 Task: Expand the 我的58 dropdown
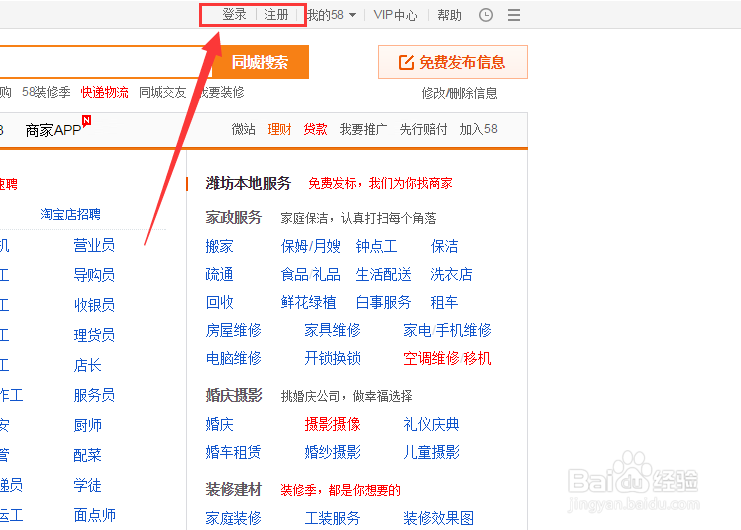(x=331, y=15)
